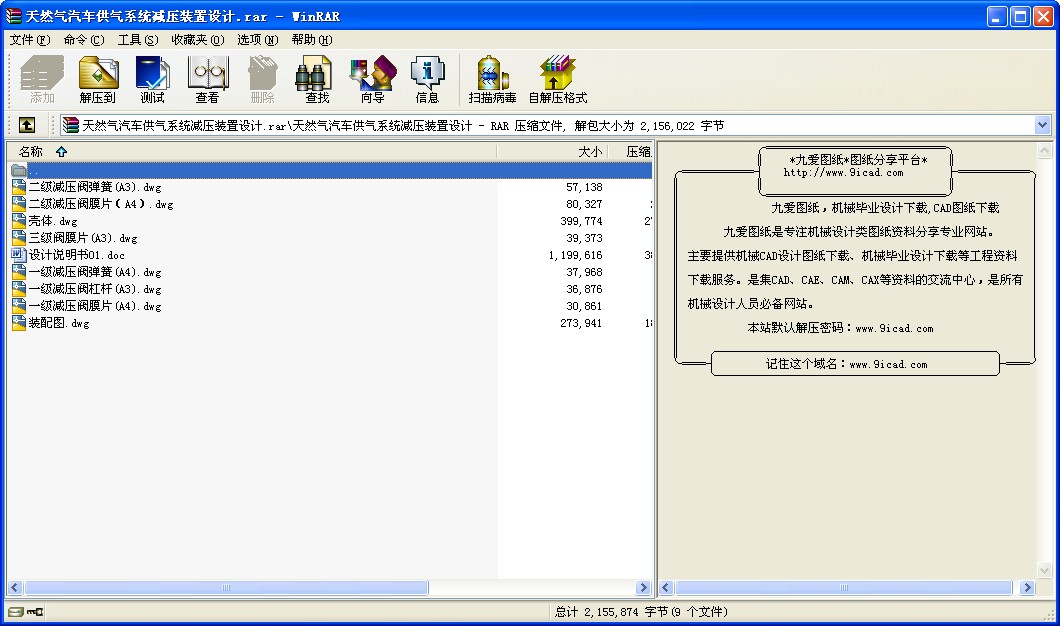
Task: Select the 设计说明书01.doc file
Action: 76,255
